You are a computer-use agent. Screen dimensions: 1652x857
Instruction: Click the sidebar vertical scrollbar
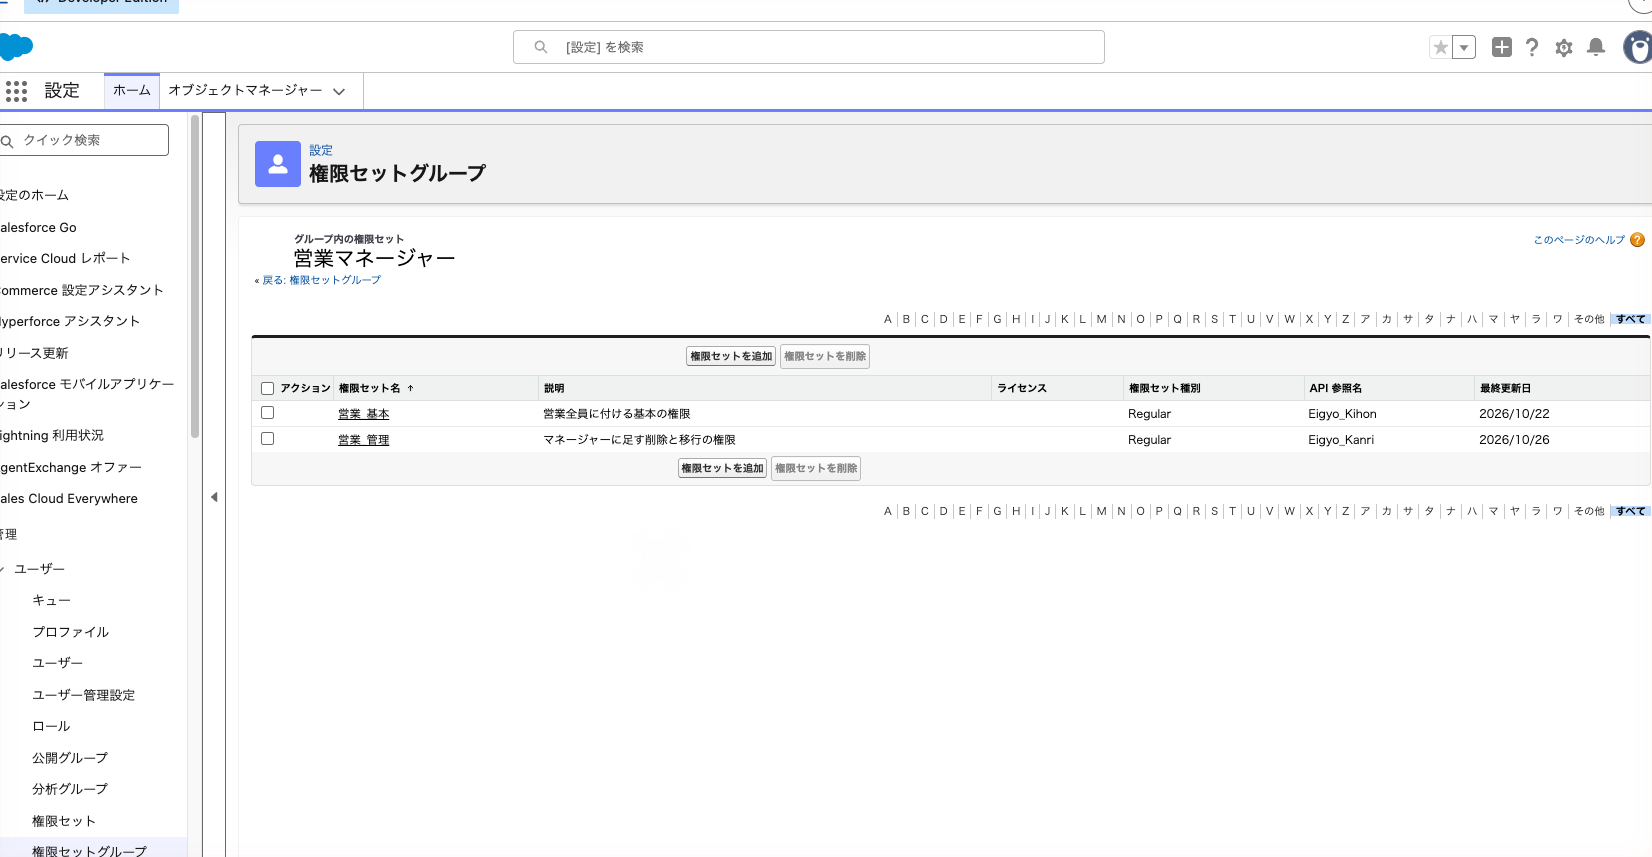195,277
